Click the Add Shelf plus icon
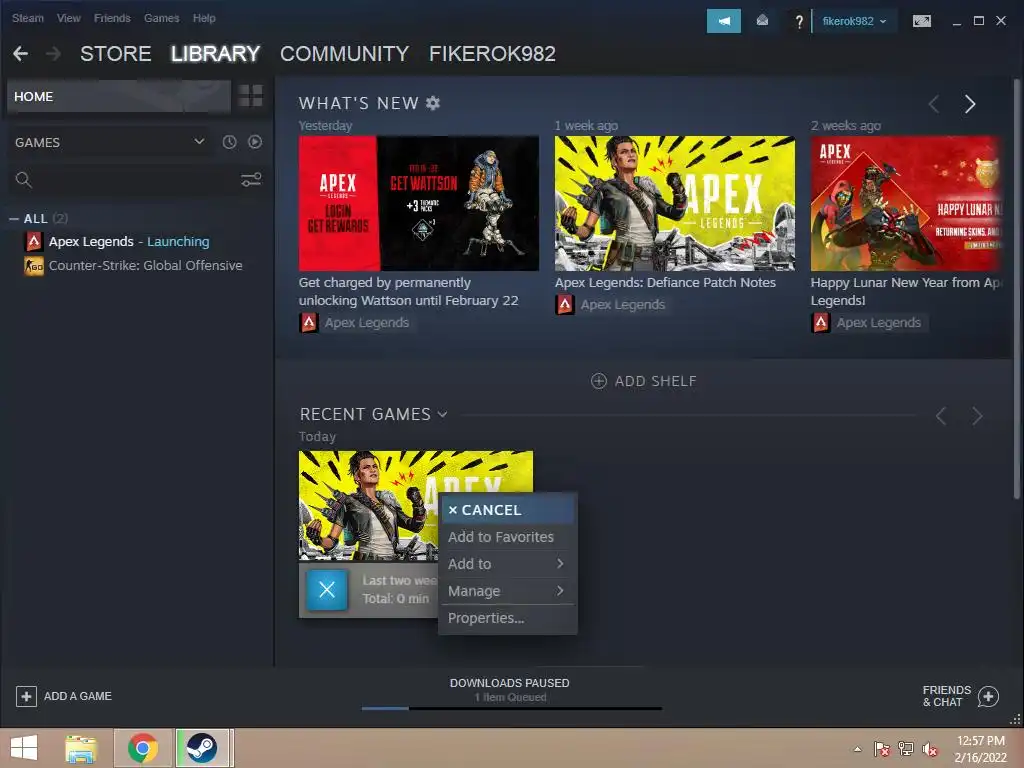1024x768 pixels. coord(599,381)
